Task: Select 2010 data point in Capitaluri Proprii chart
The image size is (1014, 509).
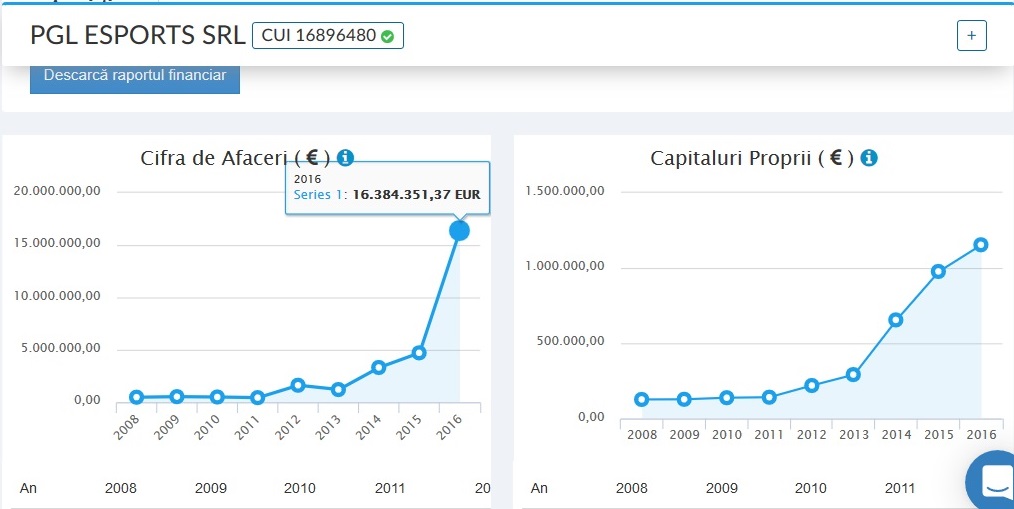Action: pos(727,398)
